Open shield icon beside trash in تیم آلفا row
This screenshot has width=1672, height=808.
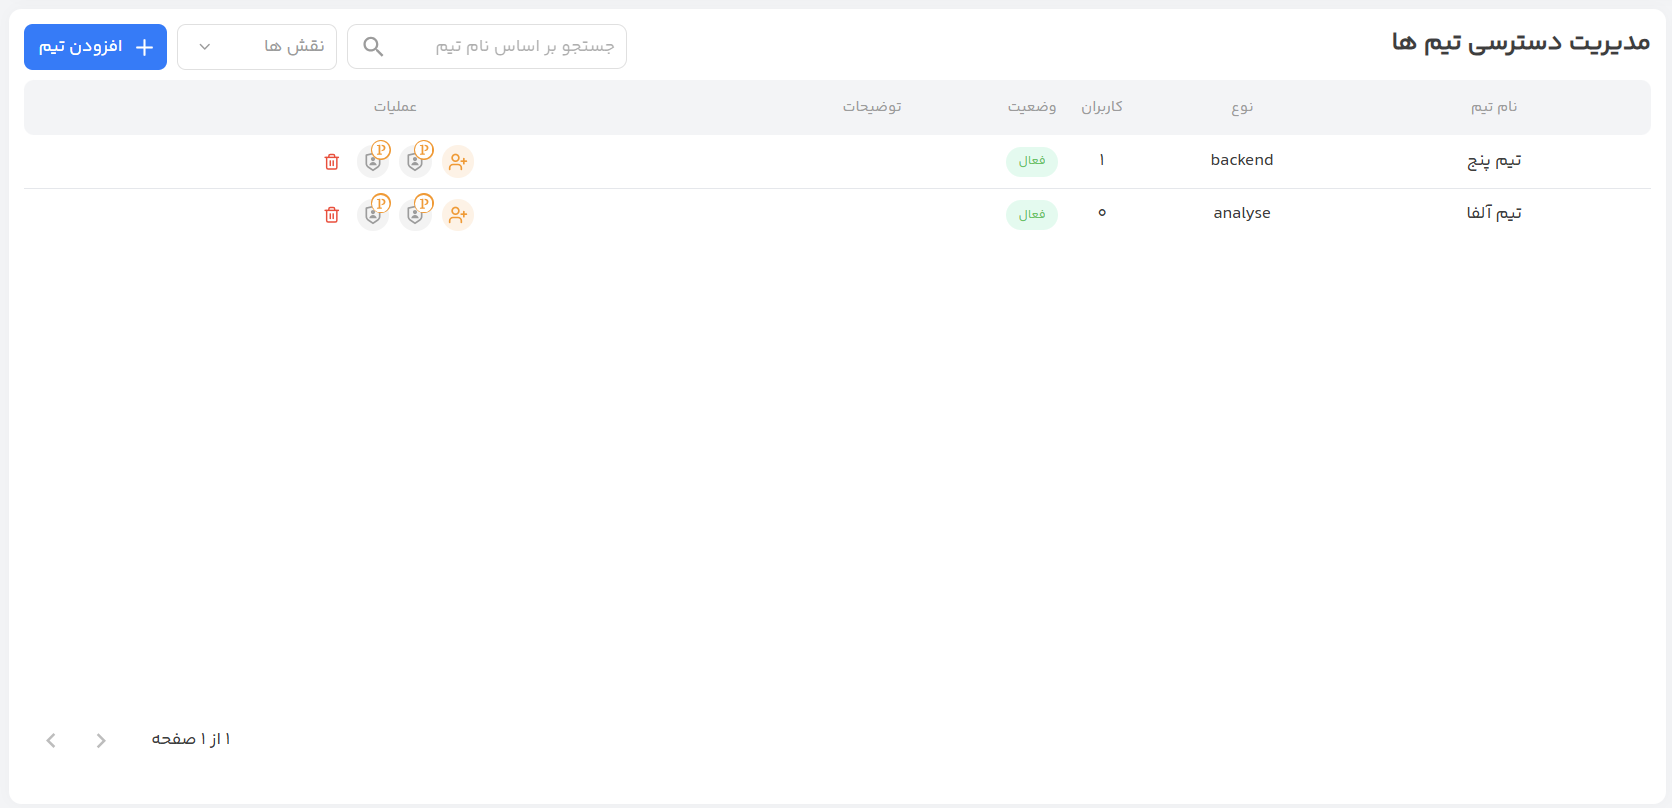pos(374,213)
